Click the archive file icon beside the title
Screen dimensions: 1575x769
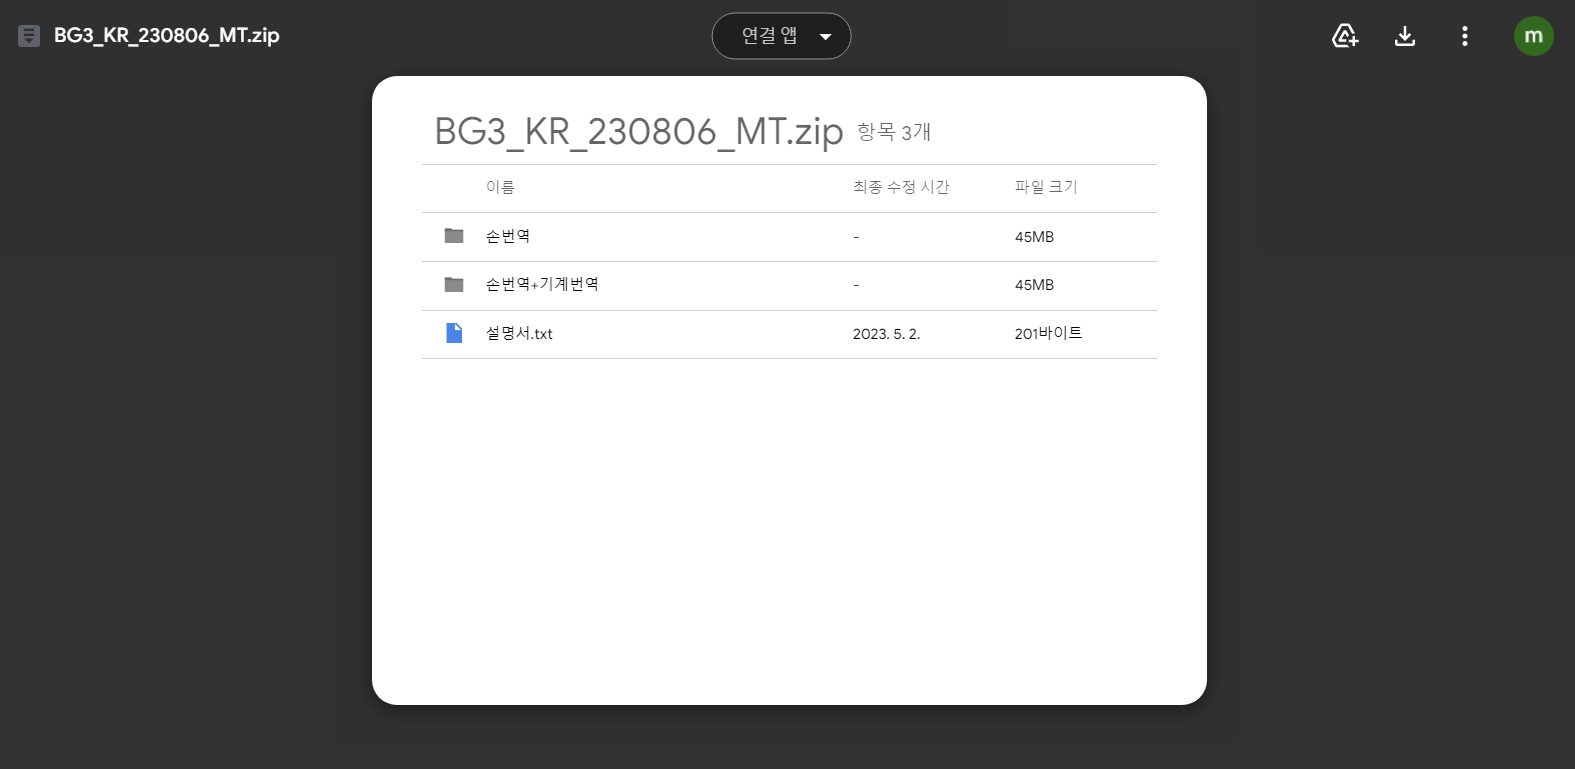click(29, 36)
